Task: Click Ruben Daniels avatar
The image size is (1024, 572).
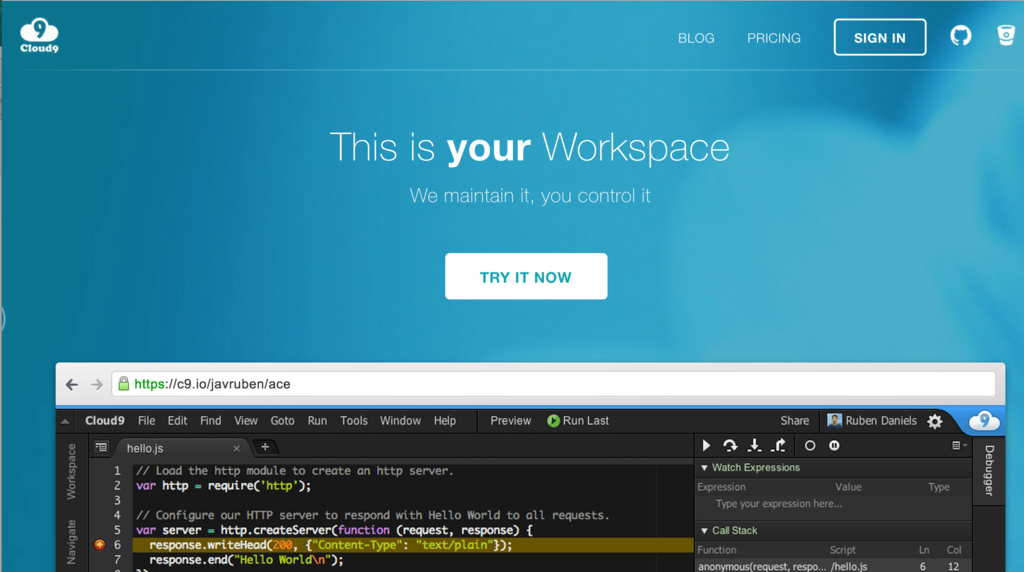Action: click(834, 421)
